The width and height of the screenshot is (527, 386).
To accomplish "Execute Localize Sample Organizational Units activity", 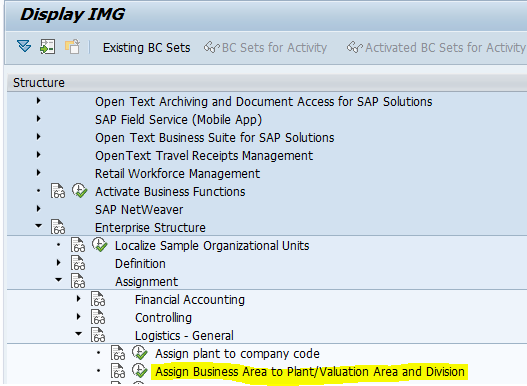I will tap(99, 245).
